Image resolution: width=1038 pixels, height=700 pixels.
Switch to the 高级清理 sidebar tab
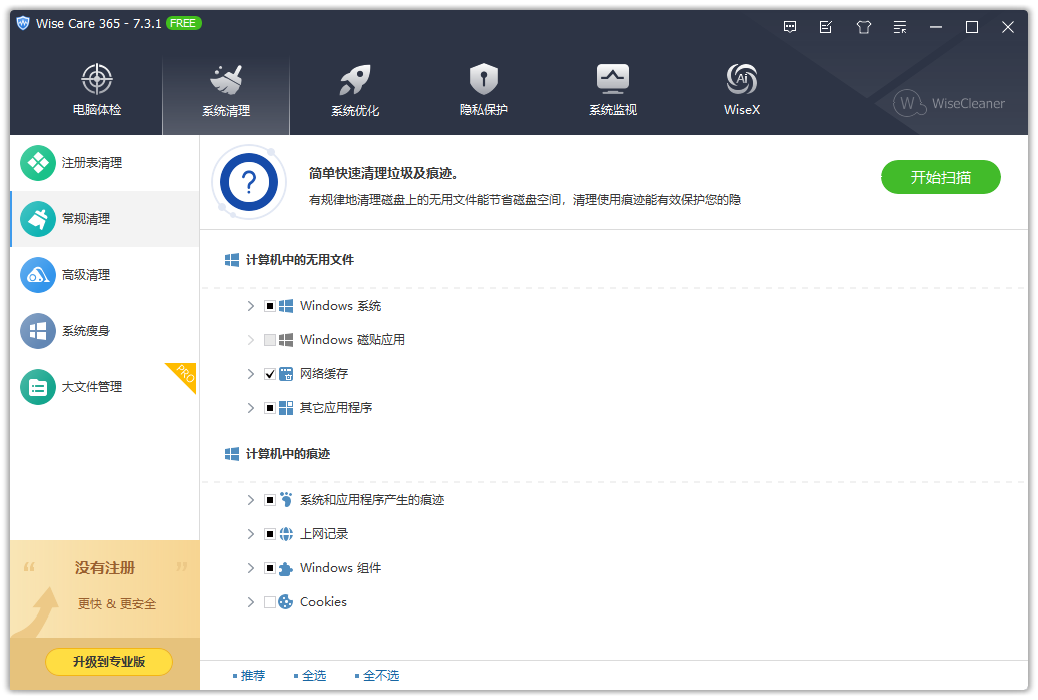[x=80, y=274]
